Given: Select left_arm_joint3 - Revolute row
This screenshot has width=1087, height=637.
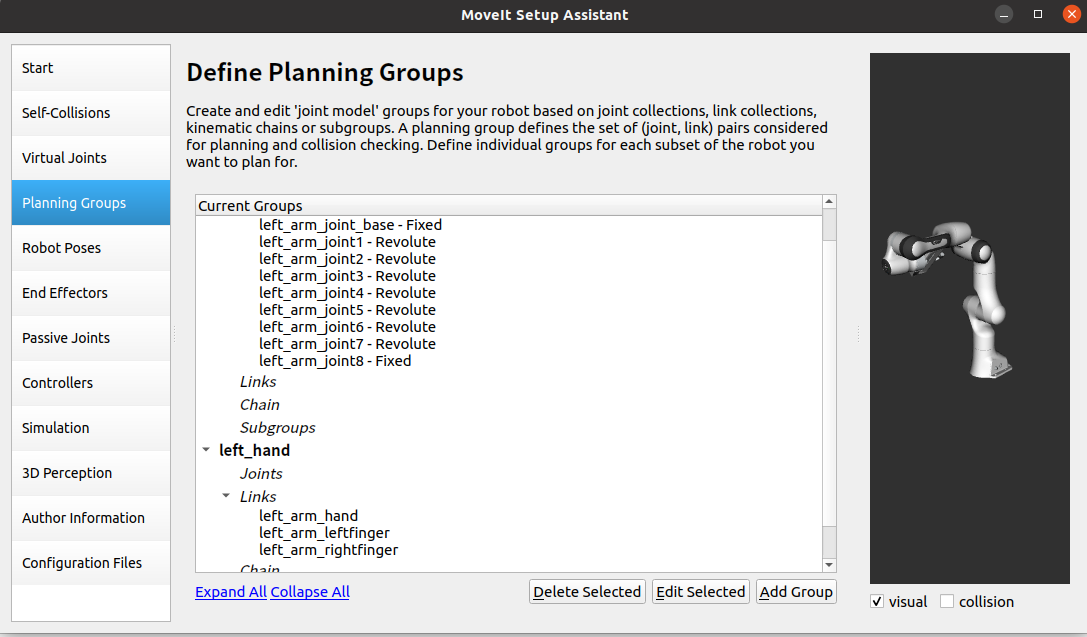Looking at the screenshot, I should tap(347, 276).
